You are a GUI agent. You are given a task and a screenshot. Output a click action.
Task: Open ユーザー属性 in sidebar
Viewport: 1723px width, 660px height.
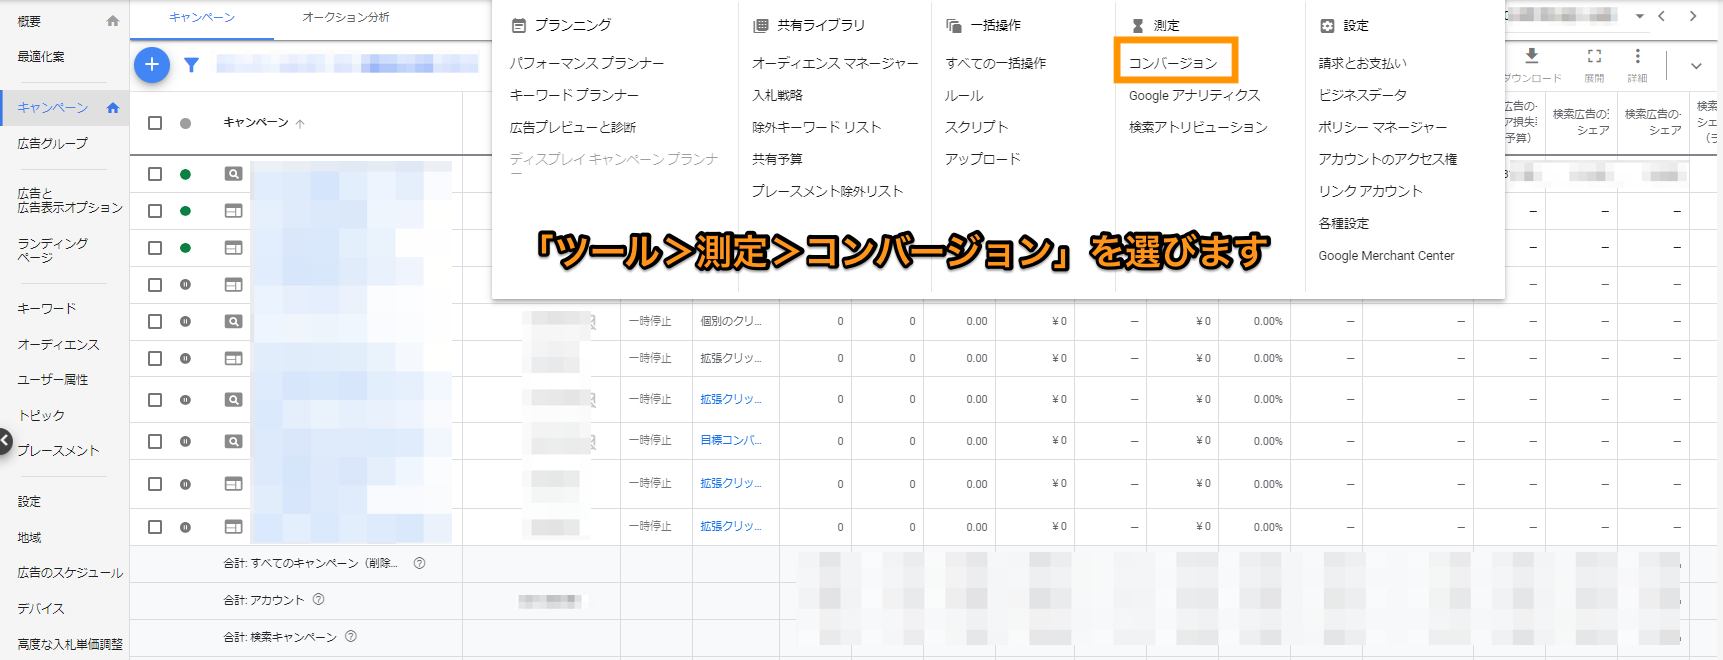click(53, 379)
